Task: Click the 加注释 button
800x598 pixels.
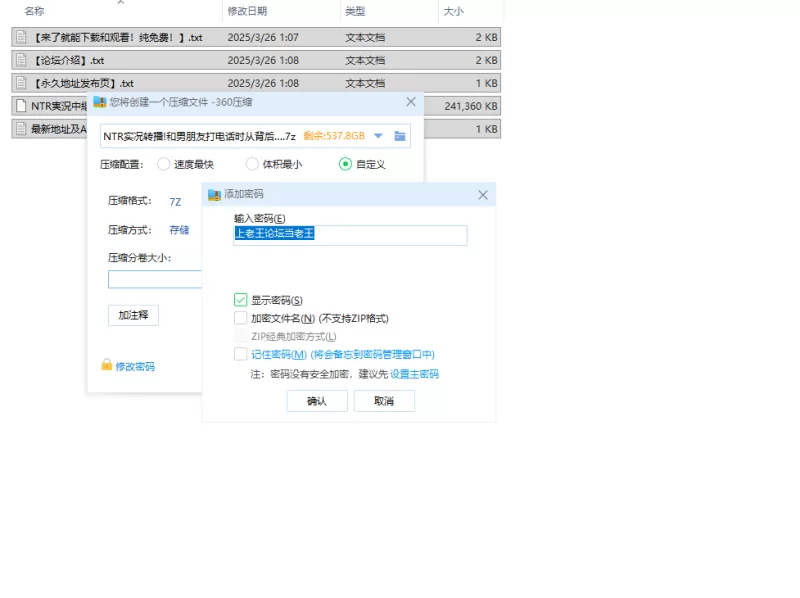Action: coord(133,315)
